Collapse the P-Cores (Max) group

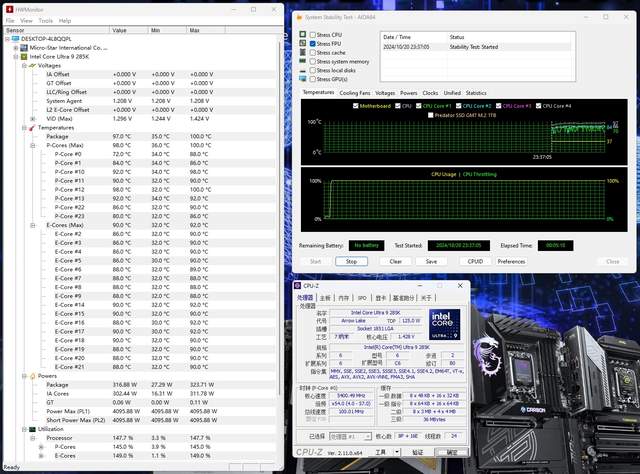point(33,145)
